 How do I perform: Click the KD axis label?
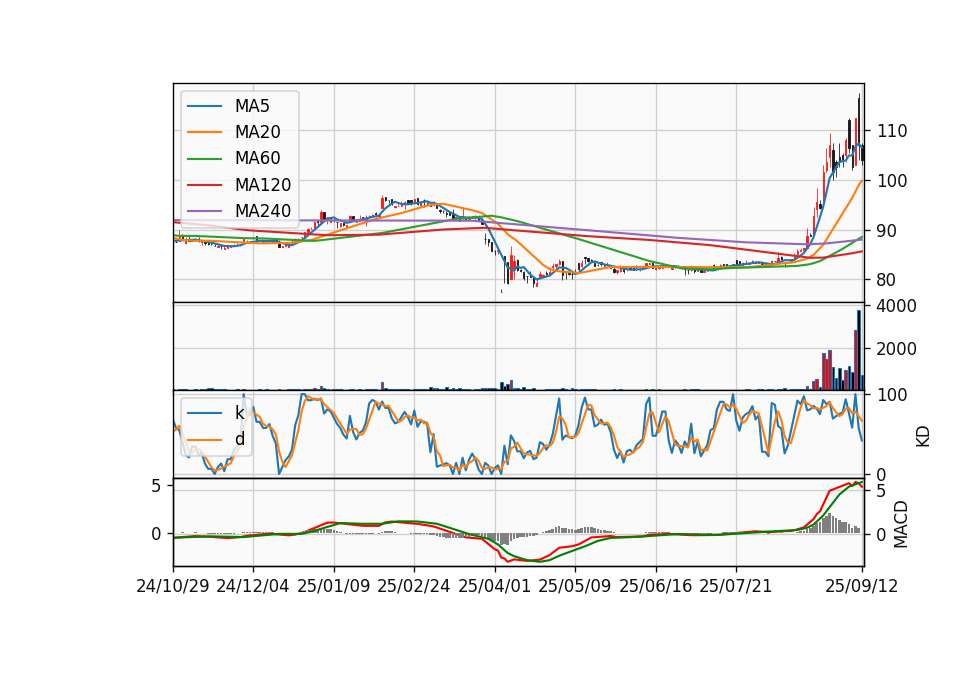point(923,437)
